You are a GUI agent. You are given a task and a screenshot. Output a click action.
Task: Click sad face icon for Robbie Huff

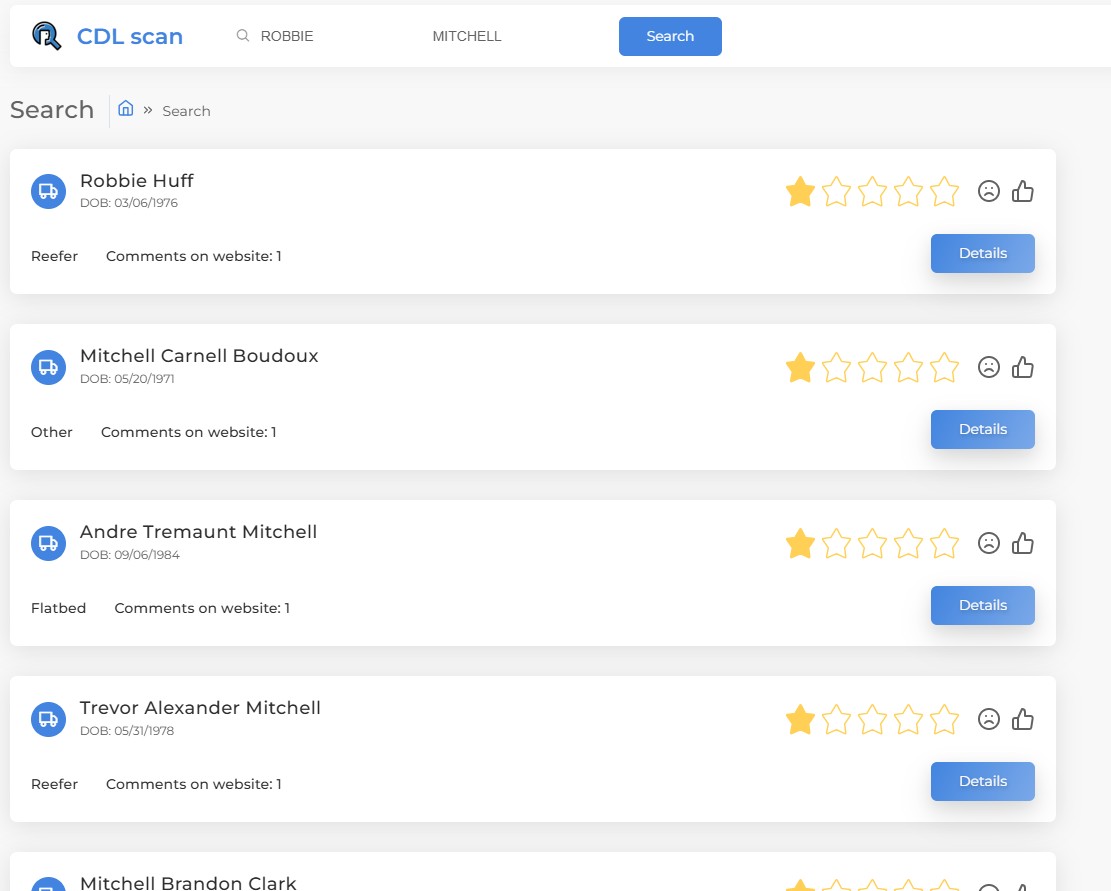pyautogui.click(x=989, y=191)
